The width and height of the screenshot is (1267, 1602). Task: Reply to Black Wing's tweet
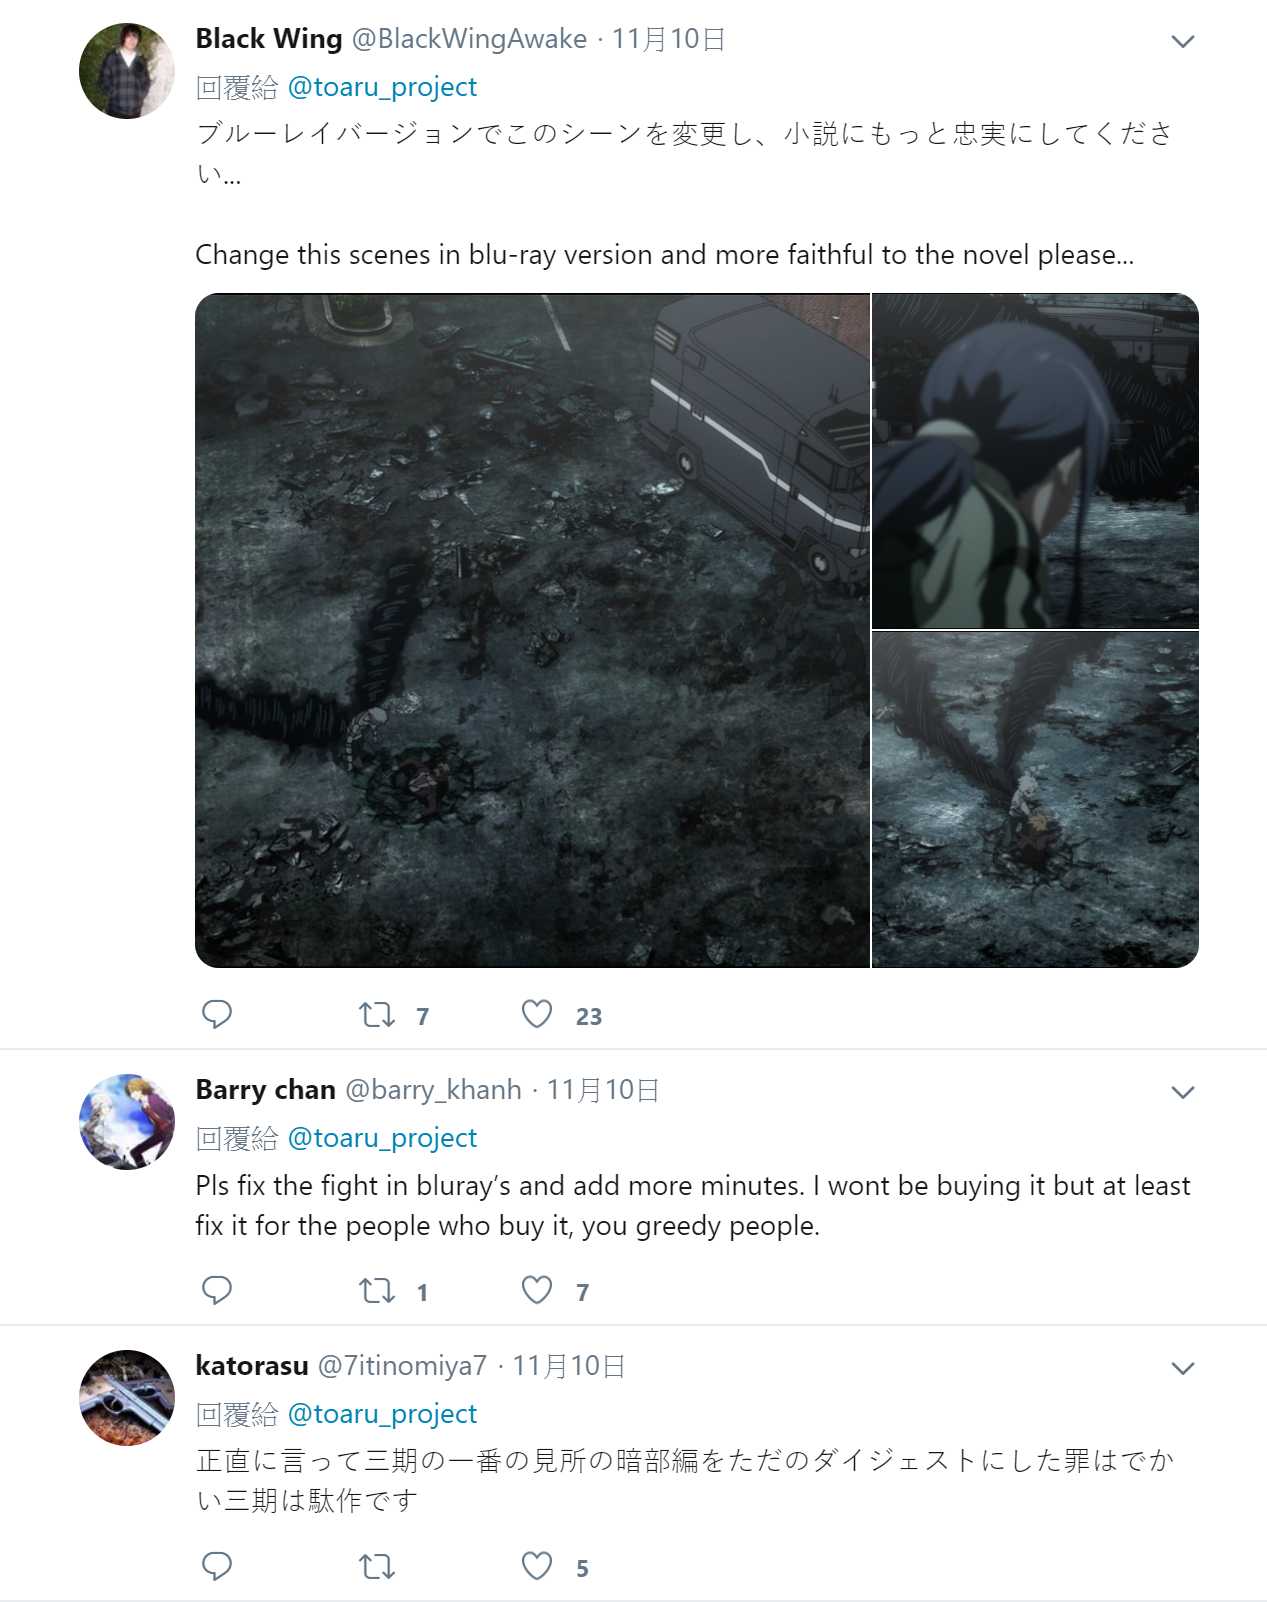[217, 1014]
